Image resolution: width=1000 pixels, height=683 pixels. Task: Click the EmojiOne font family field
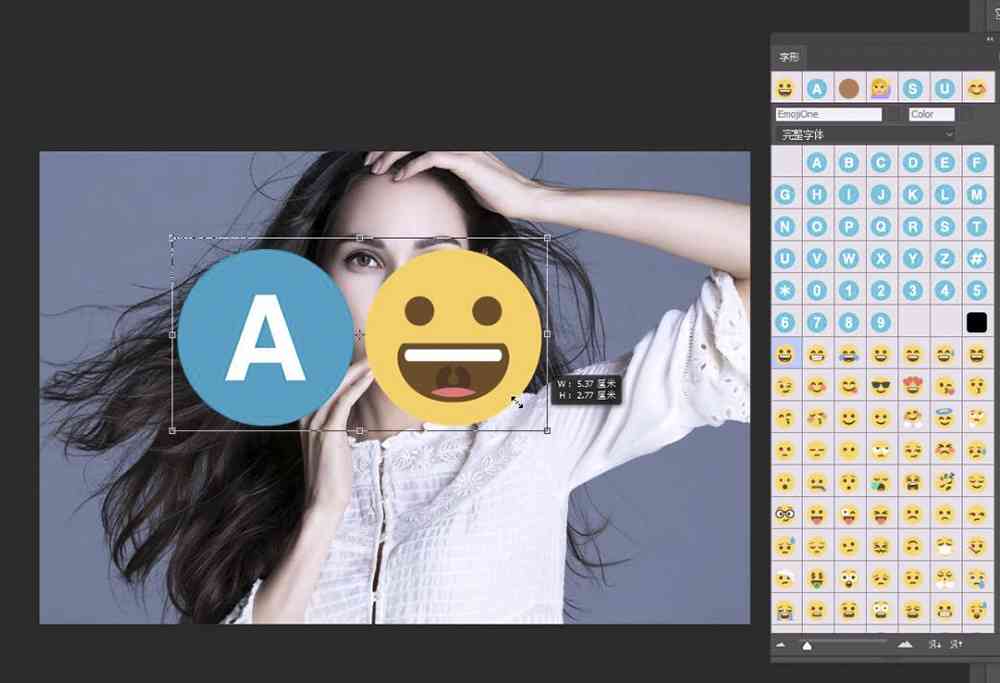[828, 114]
